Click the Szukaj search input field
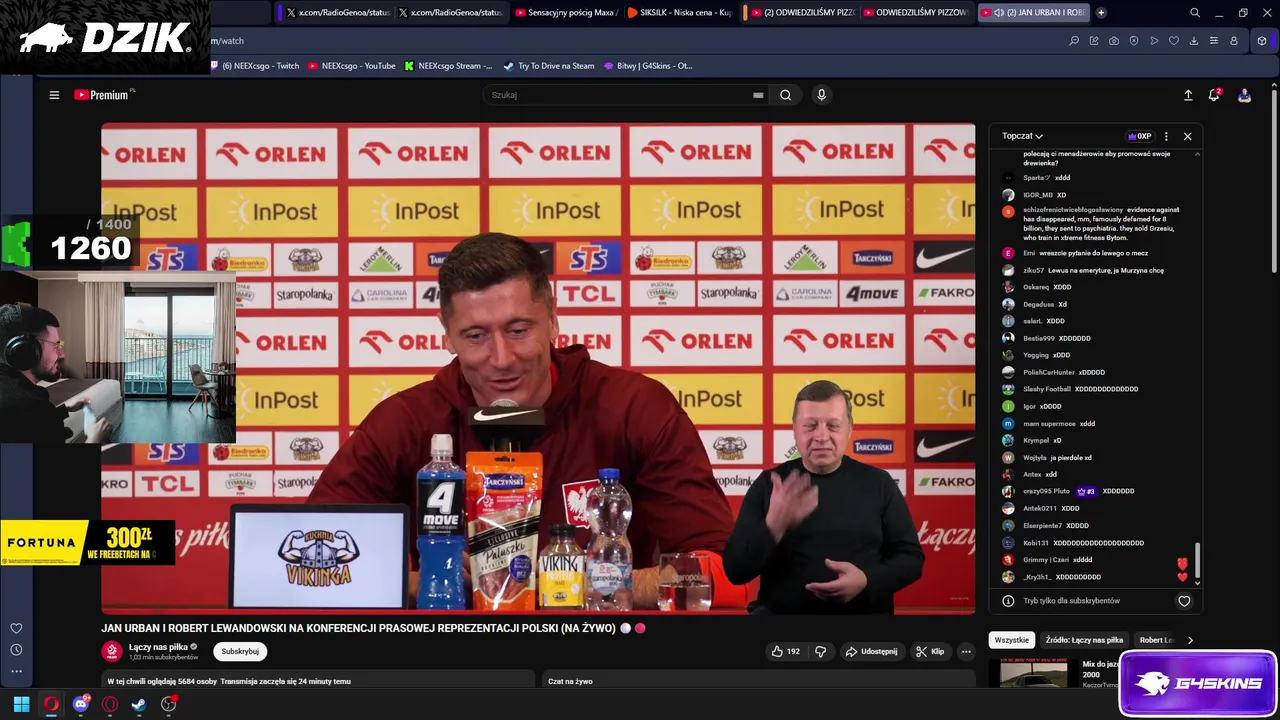The height and width of the screenshot is (720, 1280). click(620, 95)
